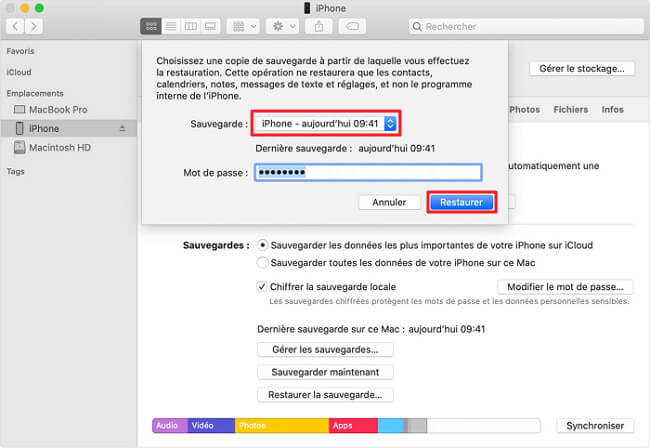This screenshot has height=448, width=650.
Task: Go back with the left arrow button
Action: pos(17,26)
